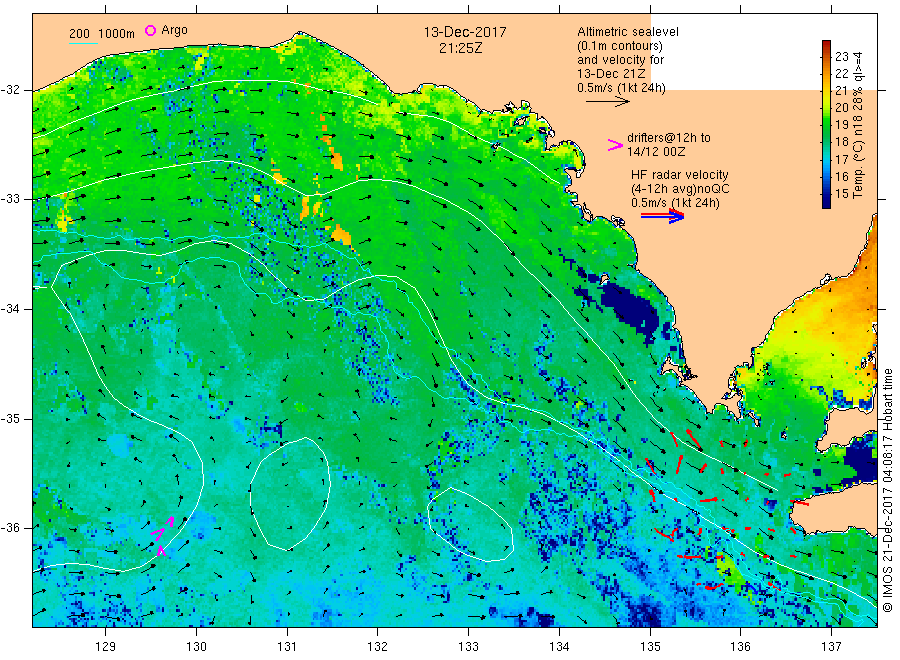Click the latitude axis label -33

click(10, 199)
